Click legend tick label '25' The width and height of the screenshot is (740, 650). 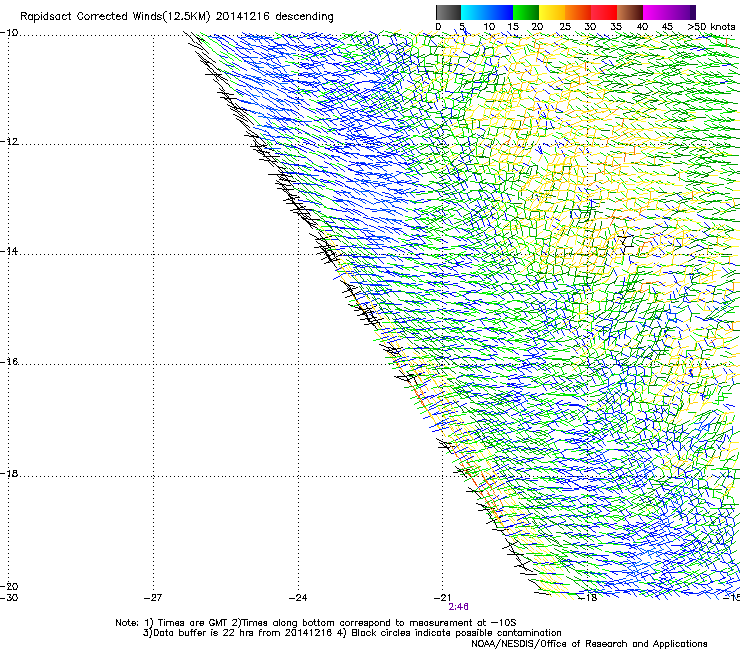(565, 26)
